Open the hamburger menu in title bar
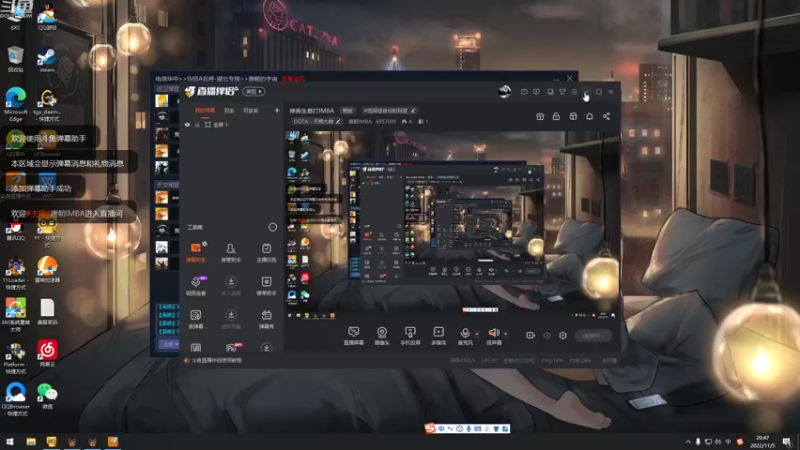 (x=574, y=92)
